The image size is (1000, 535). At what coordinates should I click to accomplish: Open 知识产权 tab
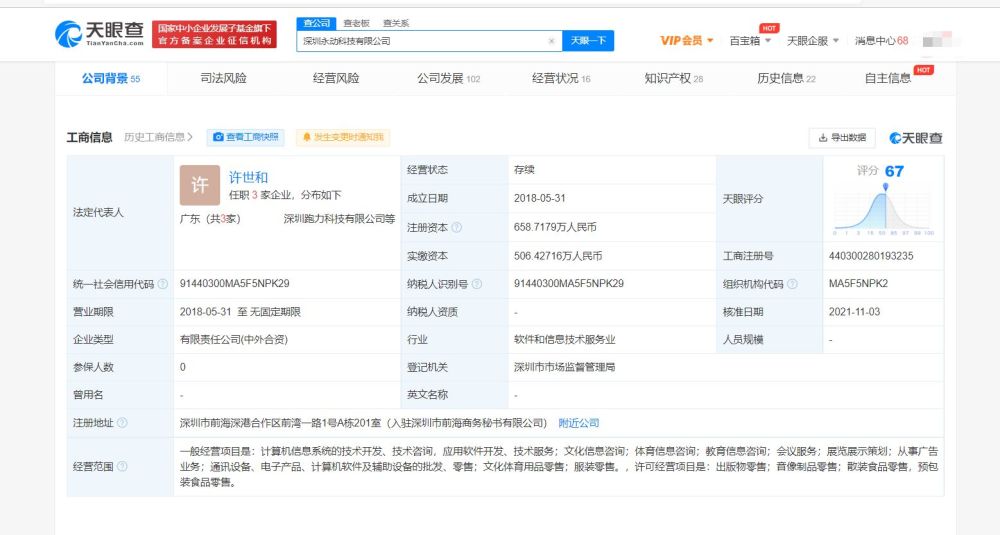click(x=673, y=78)
